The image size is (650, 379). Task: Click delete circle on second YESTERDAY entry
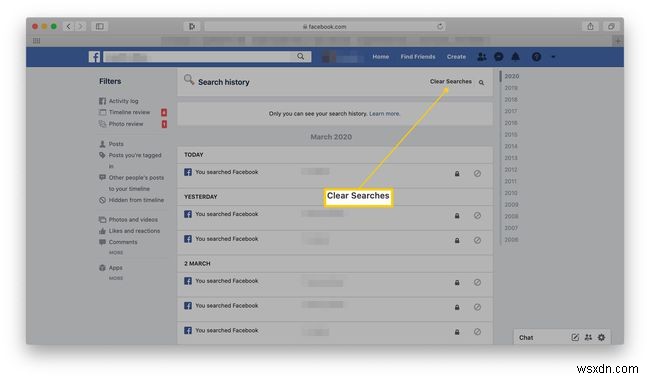(x=478, y=241)
